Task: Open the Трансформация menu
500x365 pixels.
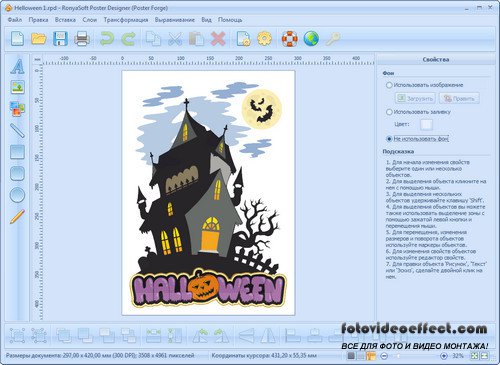Action: (x=126, y=20)
